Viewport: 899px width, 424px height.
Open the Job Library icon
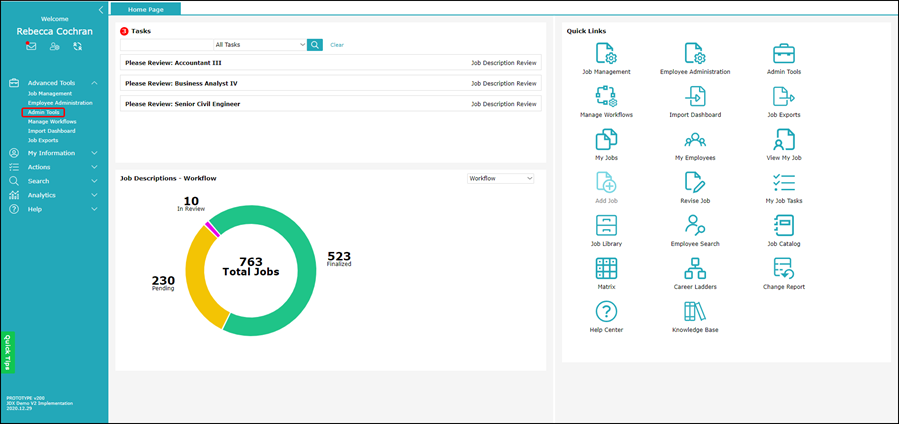606,225
